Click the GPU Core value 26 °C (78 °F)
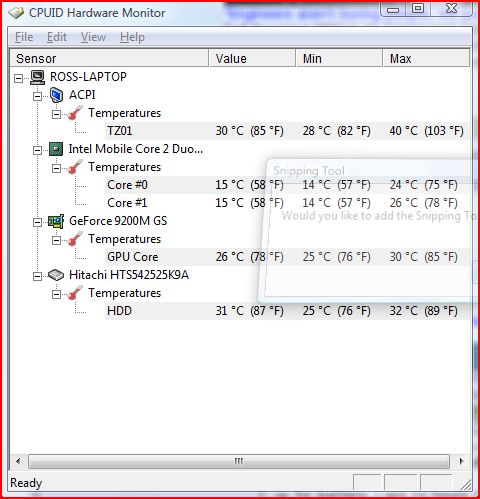Screen dimensions: 480x499 pos(249,257)
